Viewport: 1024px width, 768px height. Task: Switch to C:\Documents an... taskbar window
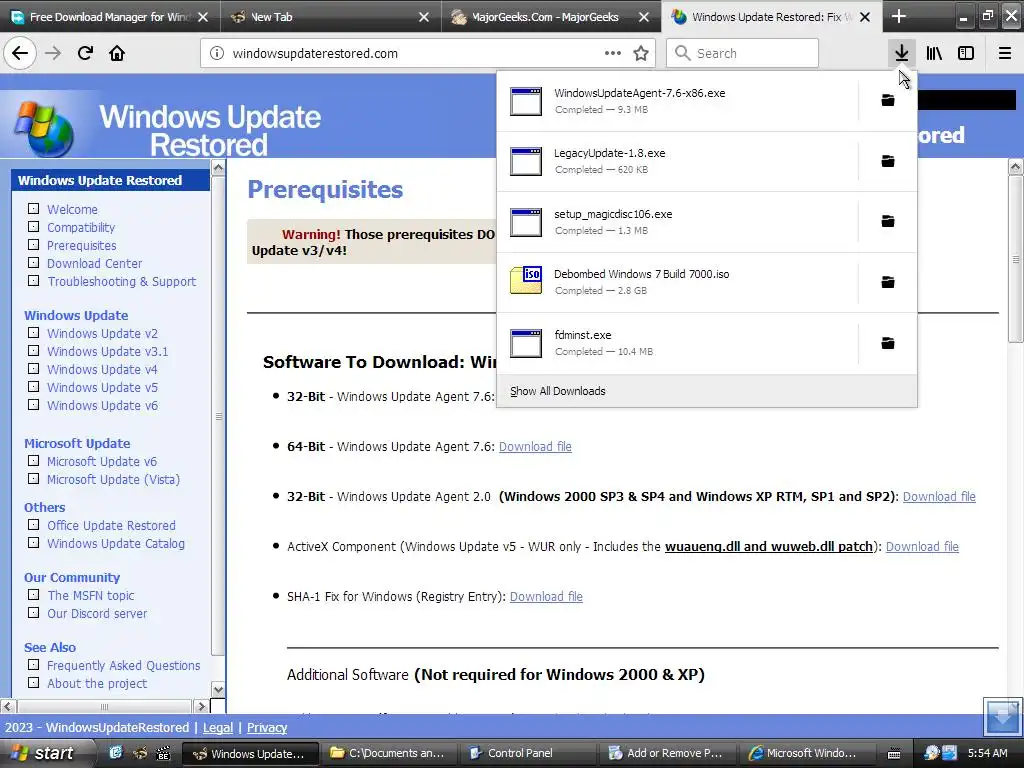(388, 754)
